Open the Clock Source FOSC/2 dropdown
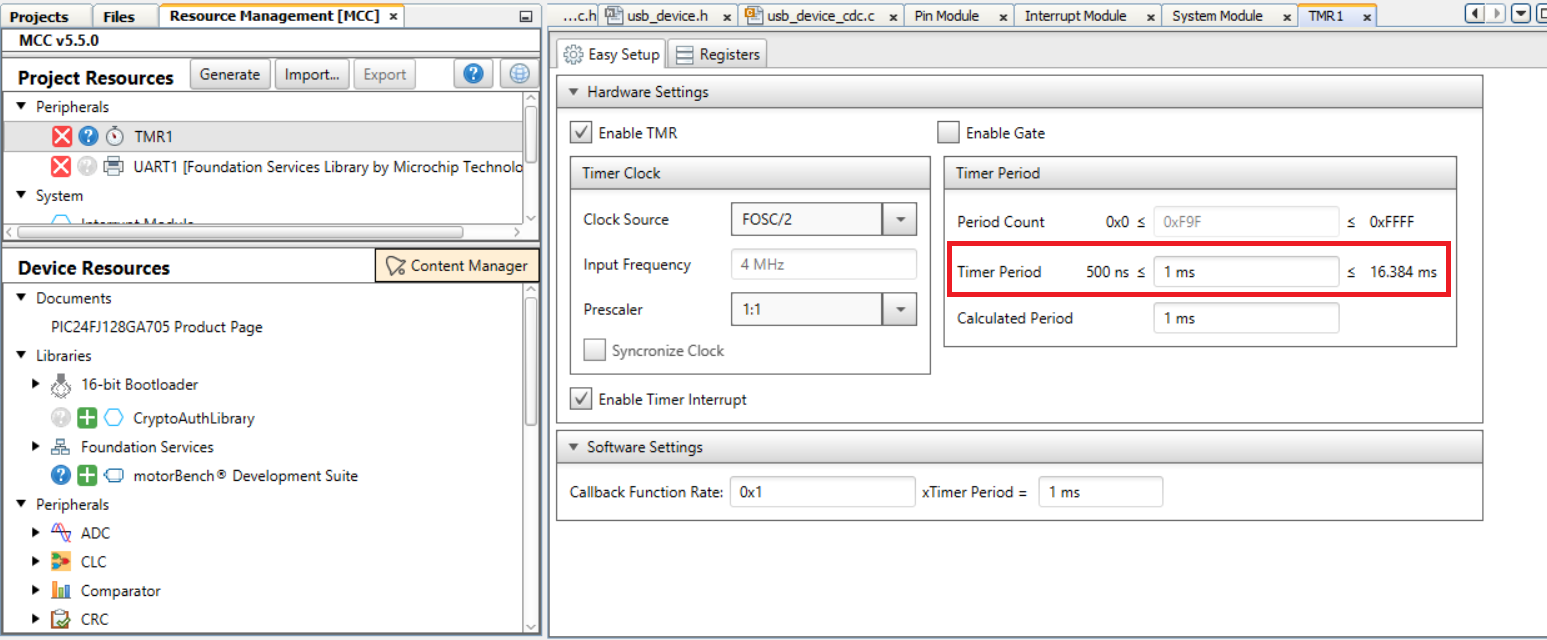 (899, 219)
